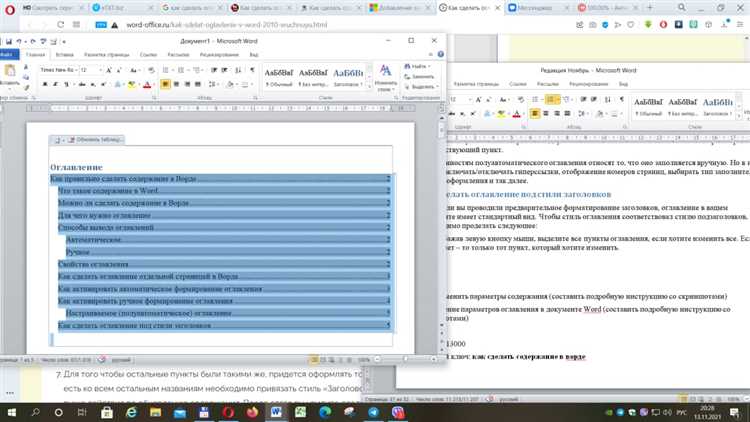Click Save icon in Quick Access Toolbar

pos(9,42)
